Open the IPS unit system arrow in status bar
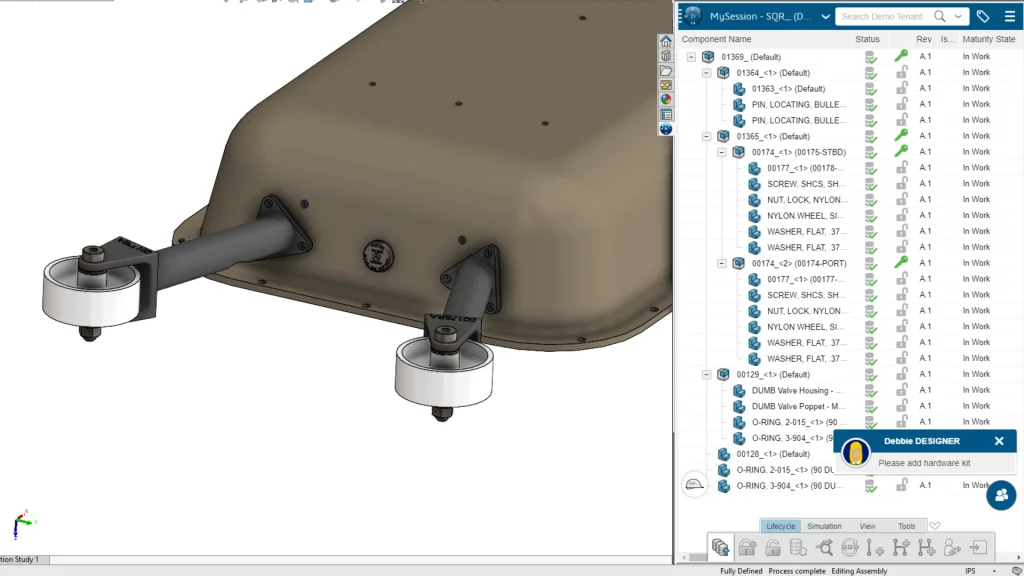This screenshot has height=576, width=1024. pyautogui.click(x=994, y=571)
